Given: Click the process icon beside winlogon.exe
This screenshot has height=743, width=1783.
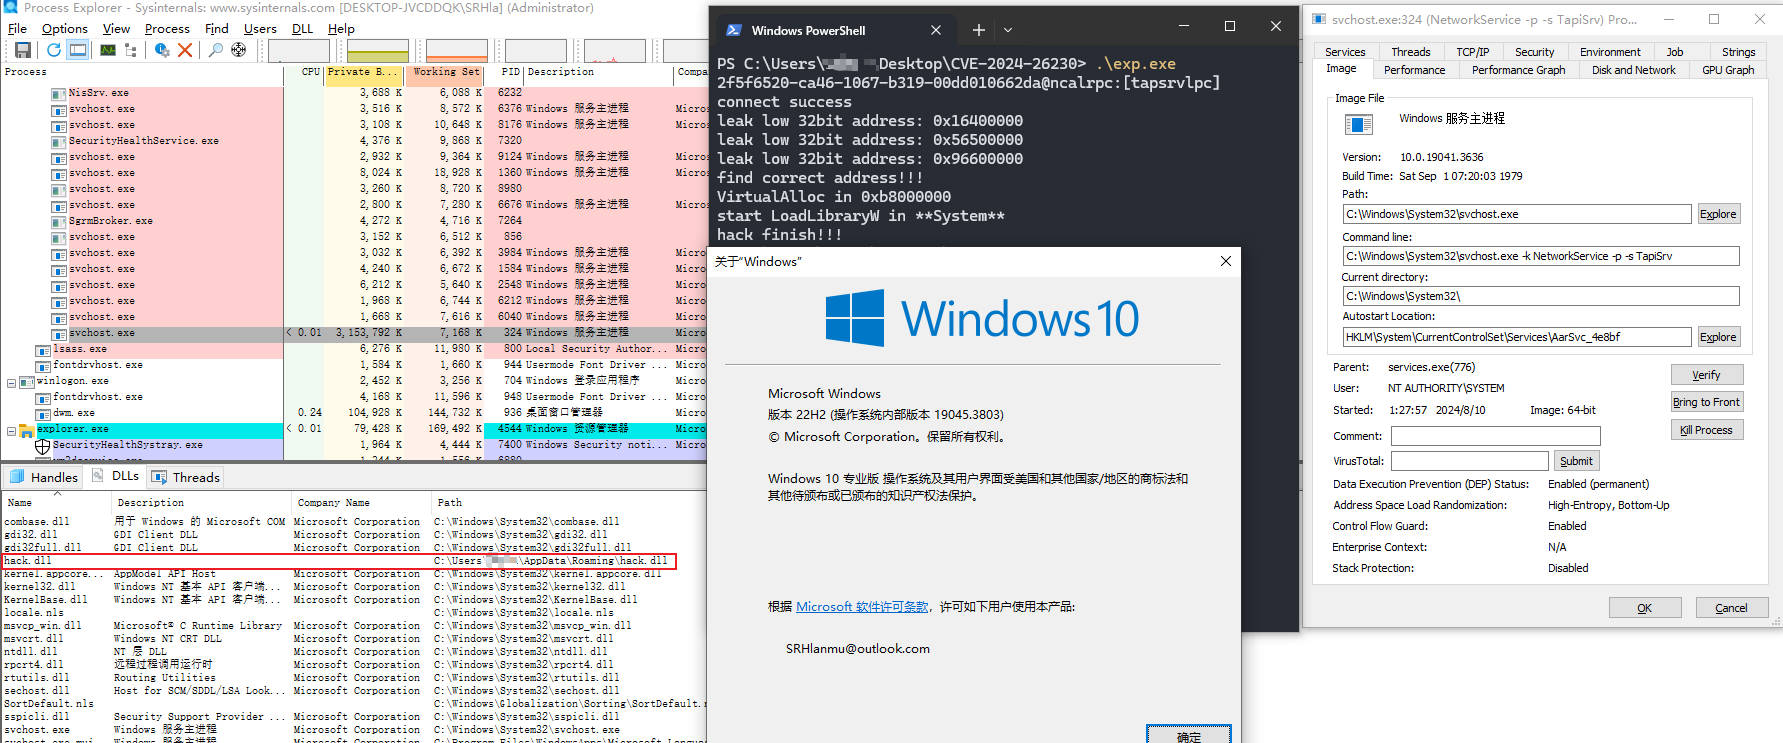Looking at the screenshot, I should [x=27, y=382].
